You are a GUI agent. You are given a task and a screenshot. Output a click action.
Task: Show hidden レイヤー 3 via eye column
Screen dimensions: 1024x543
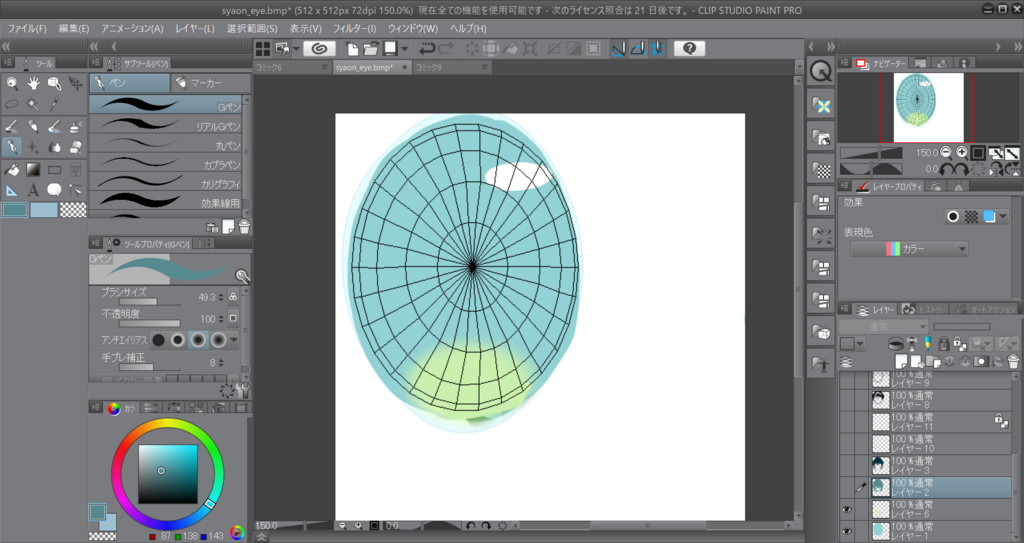846,465
